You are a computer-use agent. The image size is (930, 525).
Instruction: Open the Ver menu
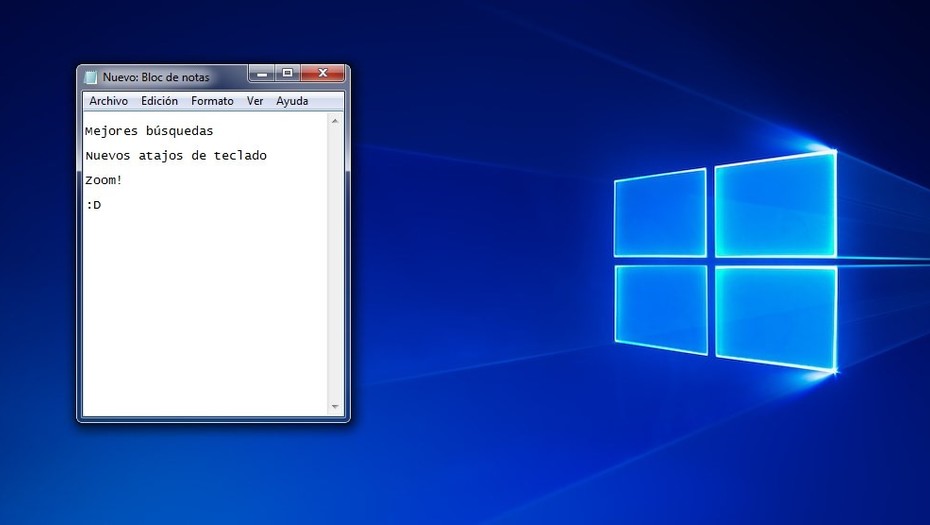click(255, 101)
